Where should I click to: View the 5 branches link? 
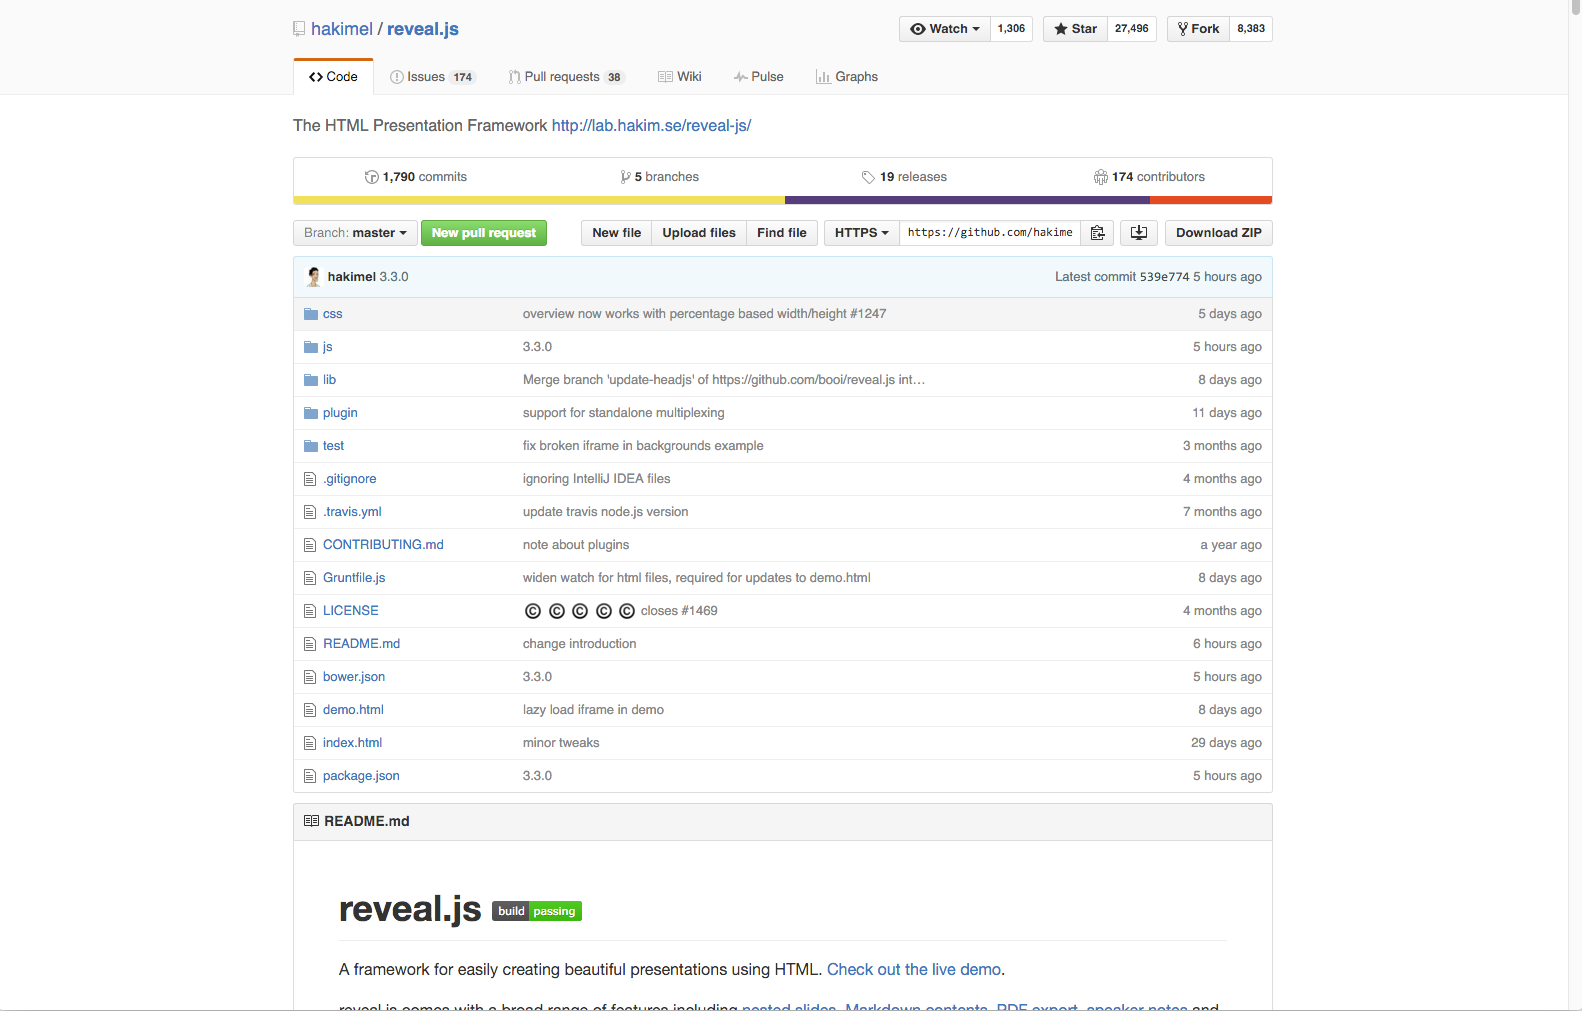coord(660,177)
